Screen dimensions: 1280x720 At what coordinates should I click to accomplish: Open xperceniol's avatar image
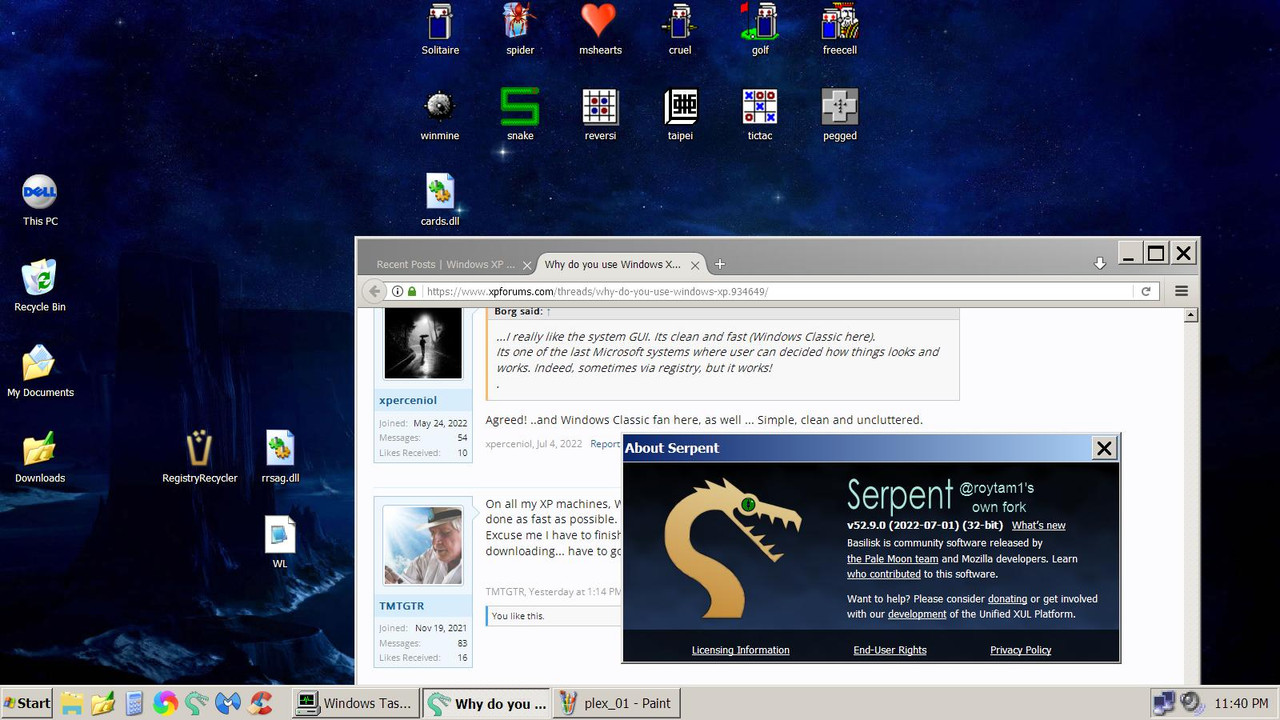423,343
